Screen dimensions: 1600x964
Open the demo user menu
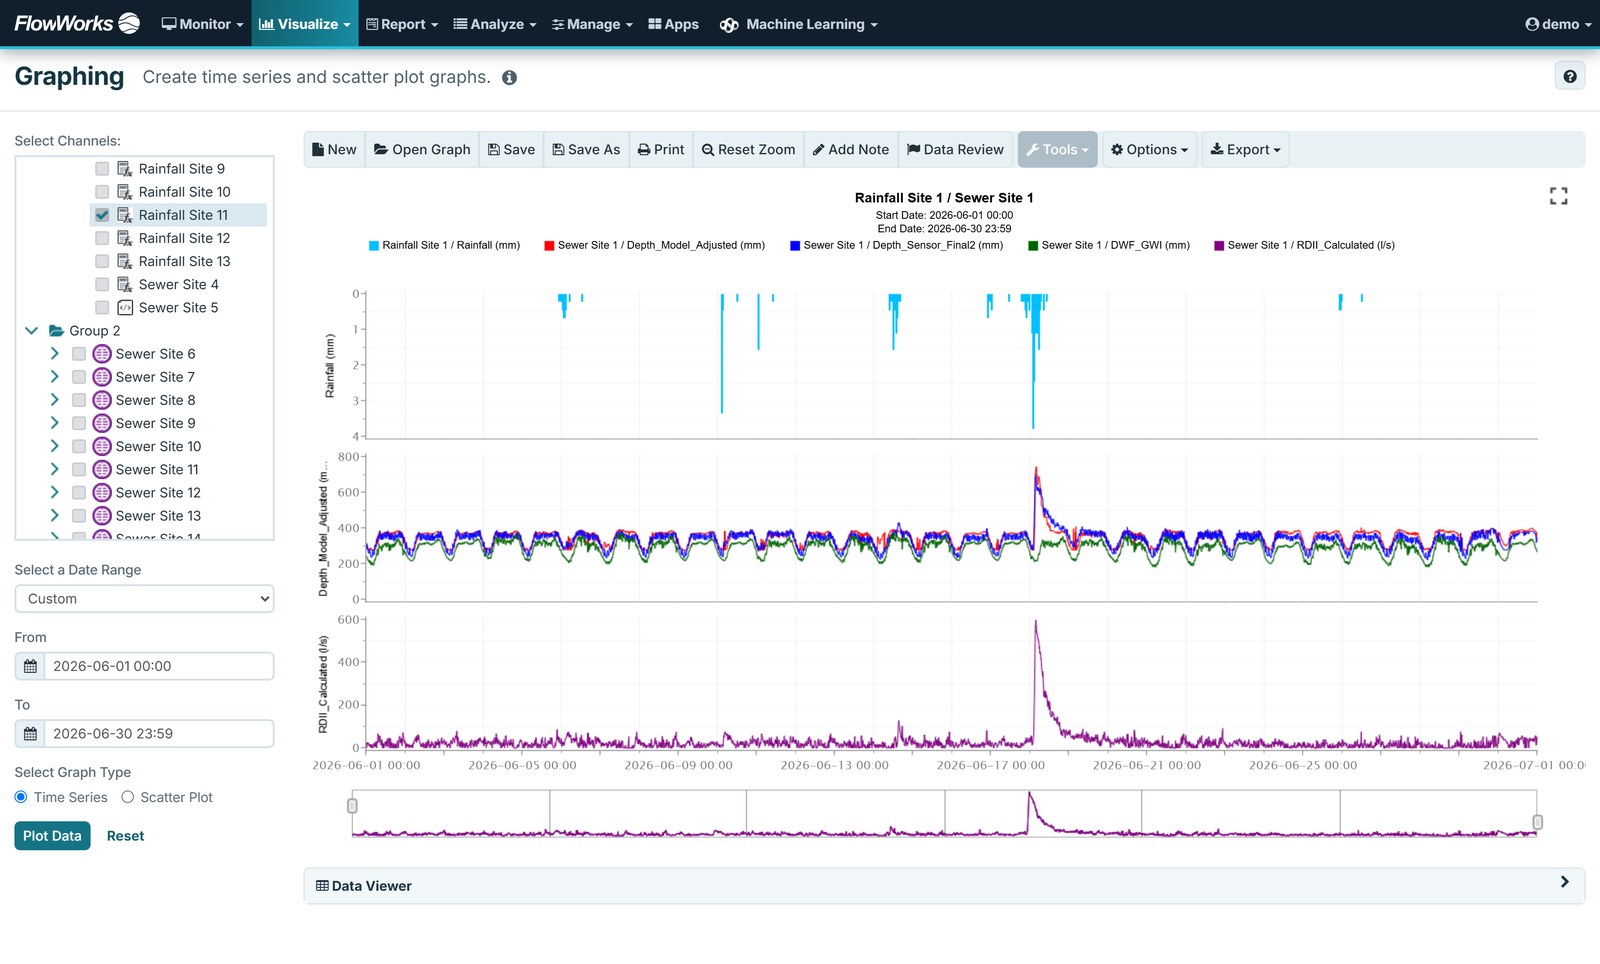pos(1558,24)
